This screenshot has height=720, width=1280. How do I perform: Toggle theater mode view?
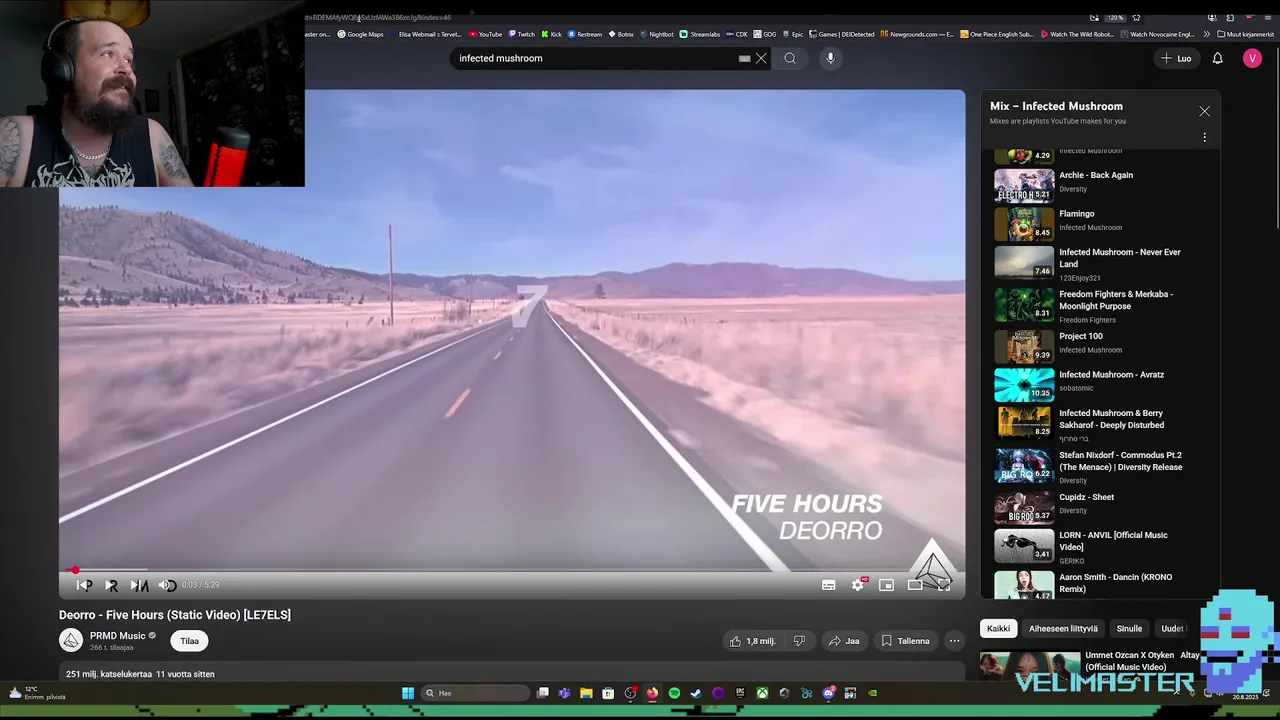pyautogui.click(x=914, y=585)
